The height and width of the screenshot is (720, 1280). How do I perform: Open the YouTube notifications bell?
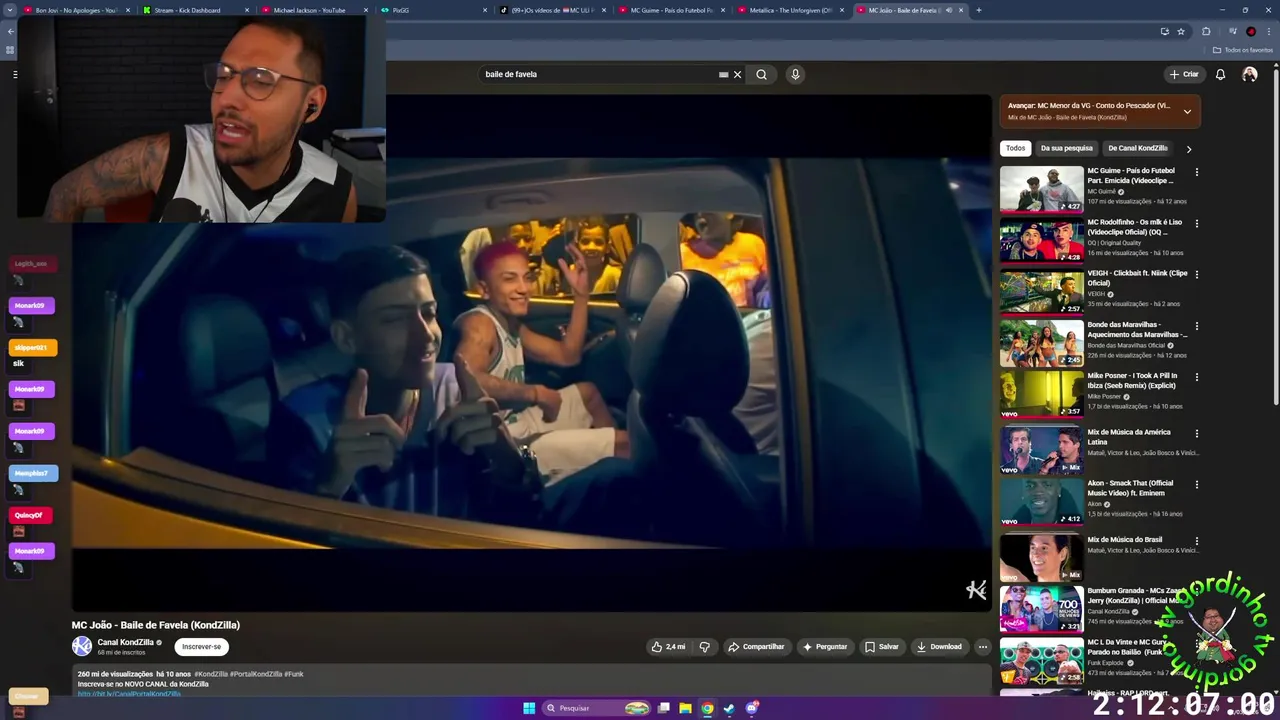click(x=1220, y=74)
